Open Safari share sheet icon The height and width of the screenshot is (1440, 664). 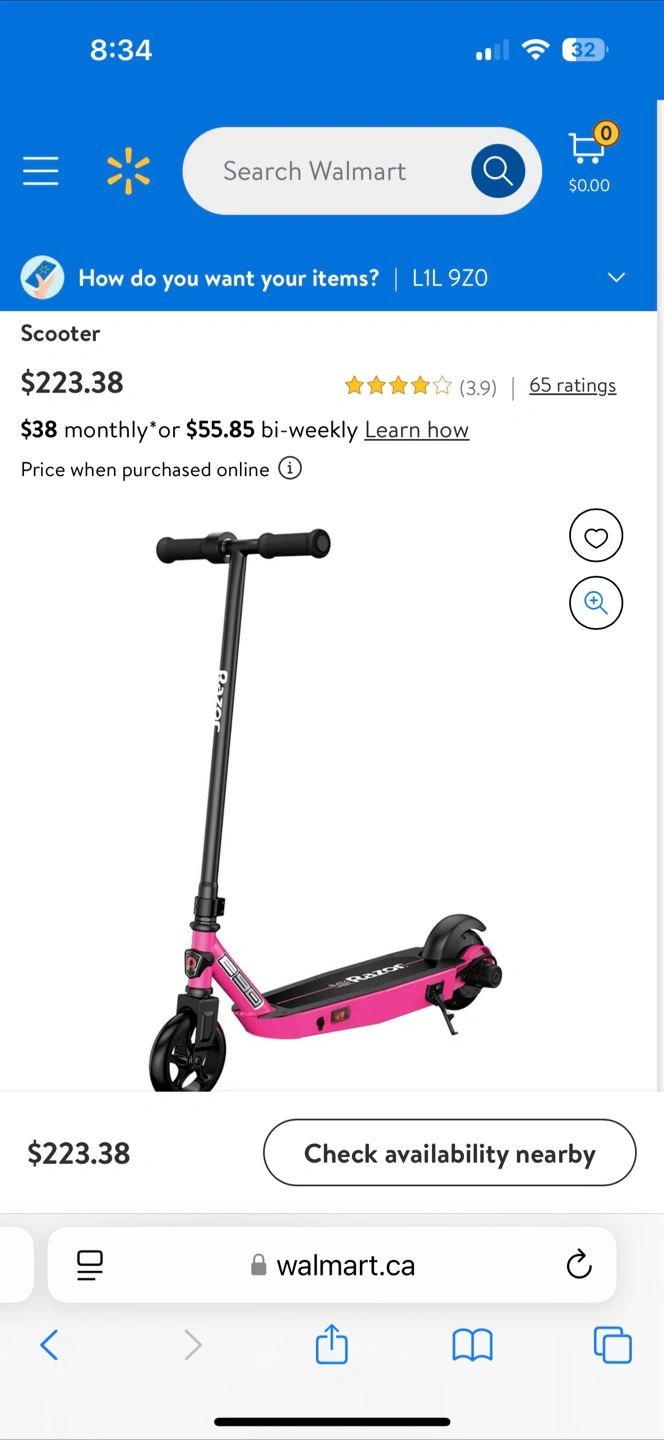[x=332, y=1344]
